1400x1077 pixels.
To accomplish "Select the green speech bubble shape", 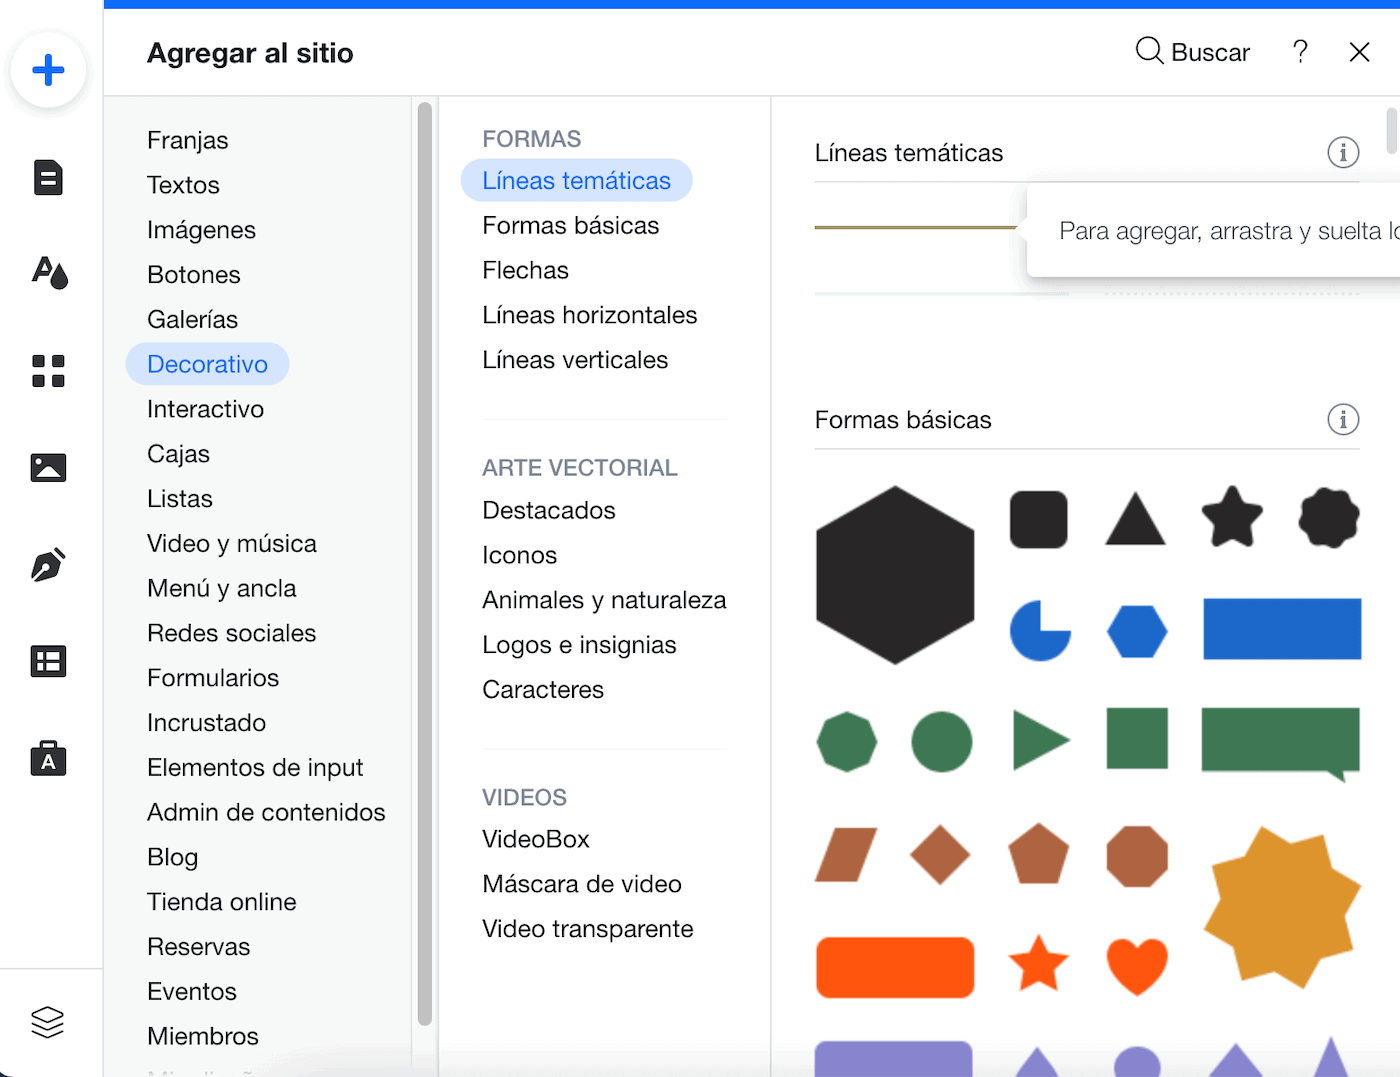I will [1281, 744].
